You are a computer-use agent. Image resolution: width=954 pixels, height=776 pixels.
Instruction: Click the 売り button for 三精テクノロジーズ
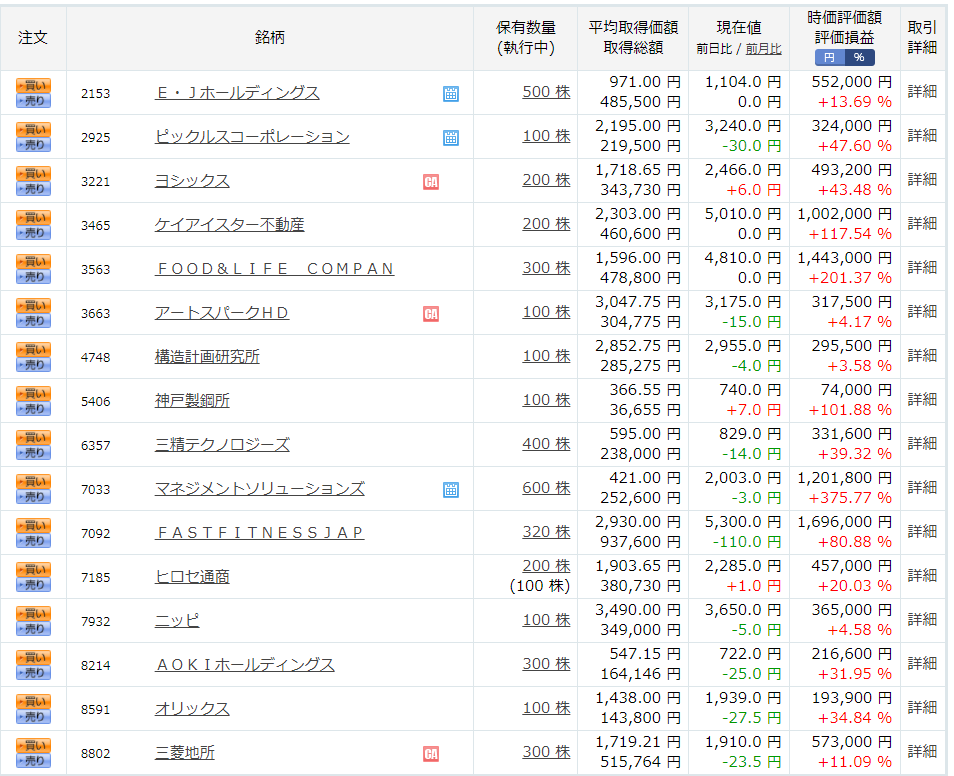click(33, 452)
